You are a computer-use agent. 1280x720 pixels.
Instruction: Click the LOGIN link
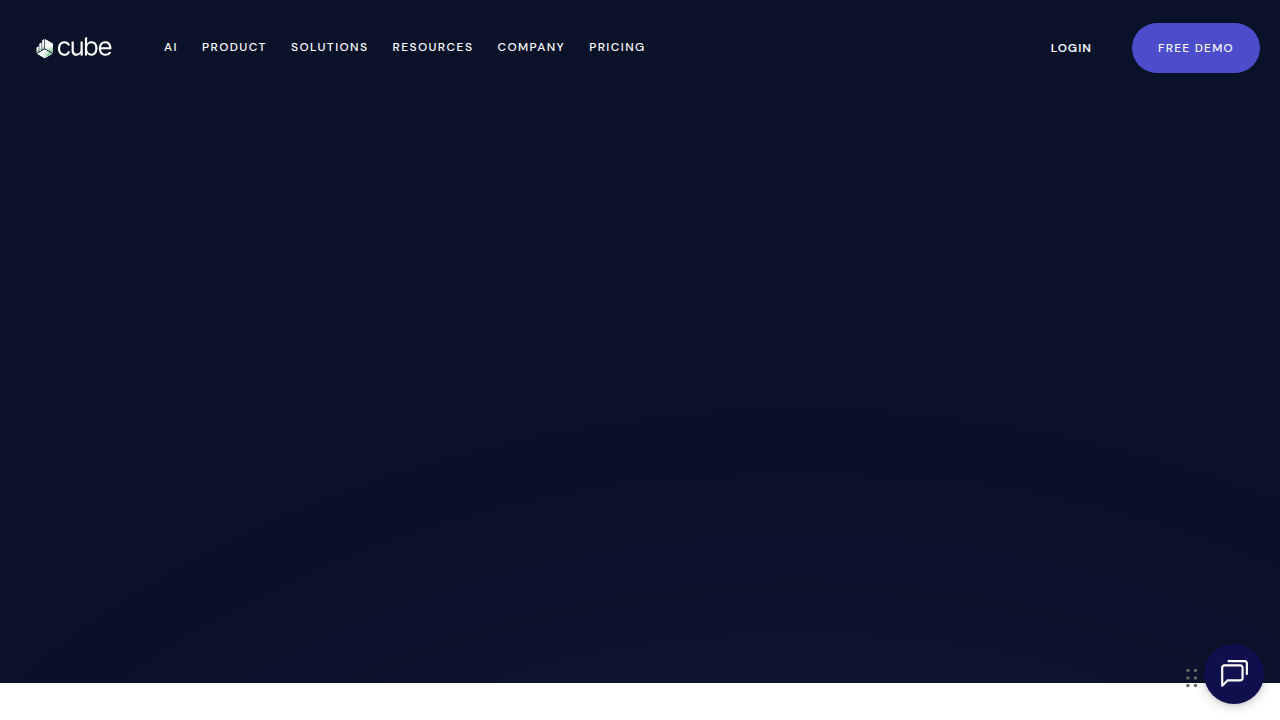tap(1071, 48)
